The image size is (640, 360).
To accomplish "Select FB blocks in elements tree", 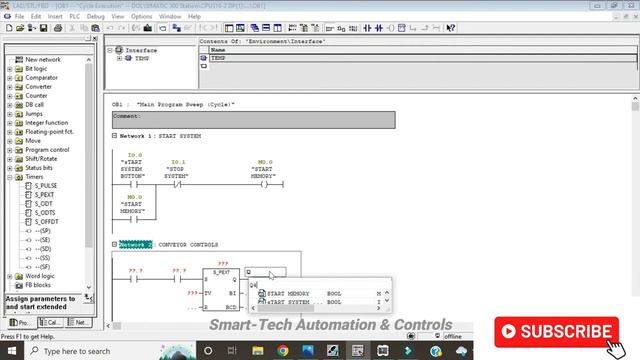I will click(x=38, y=285).
